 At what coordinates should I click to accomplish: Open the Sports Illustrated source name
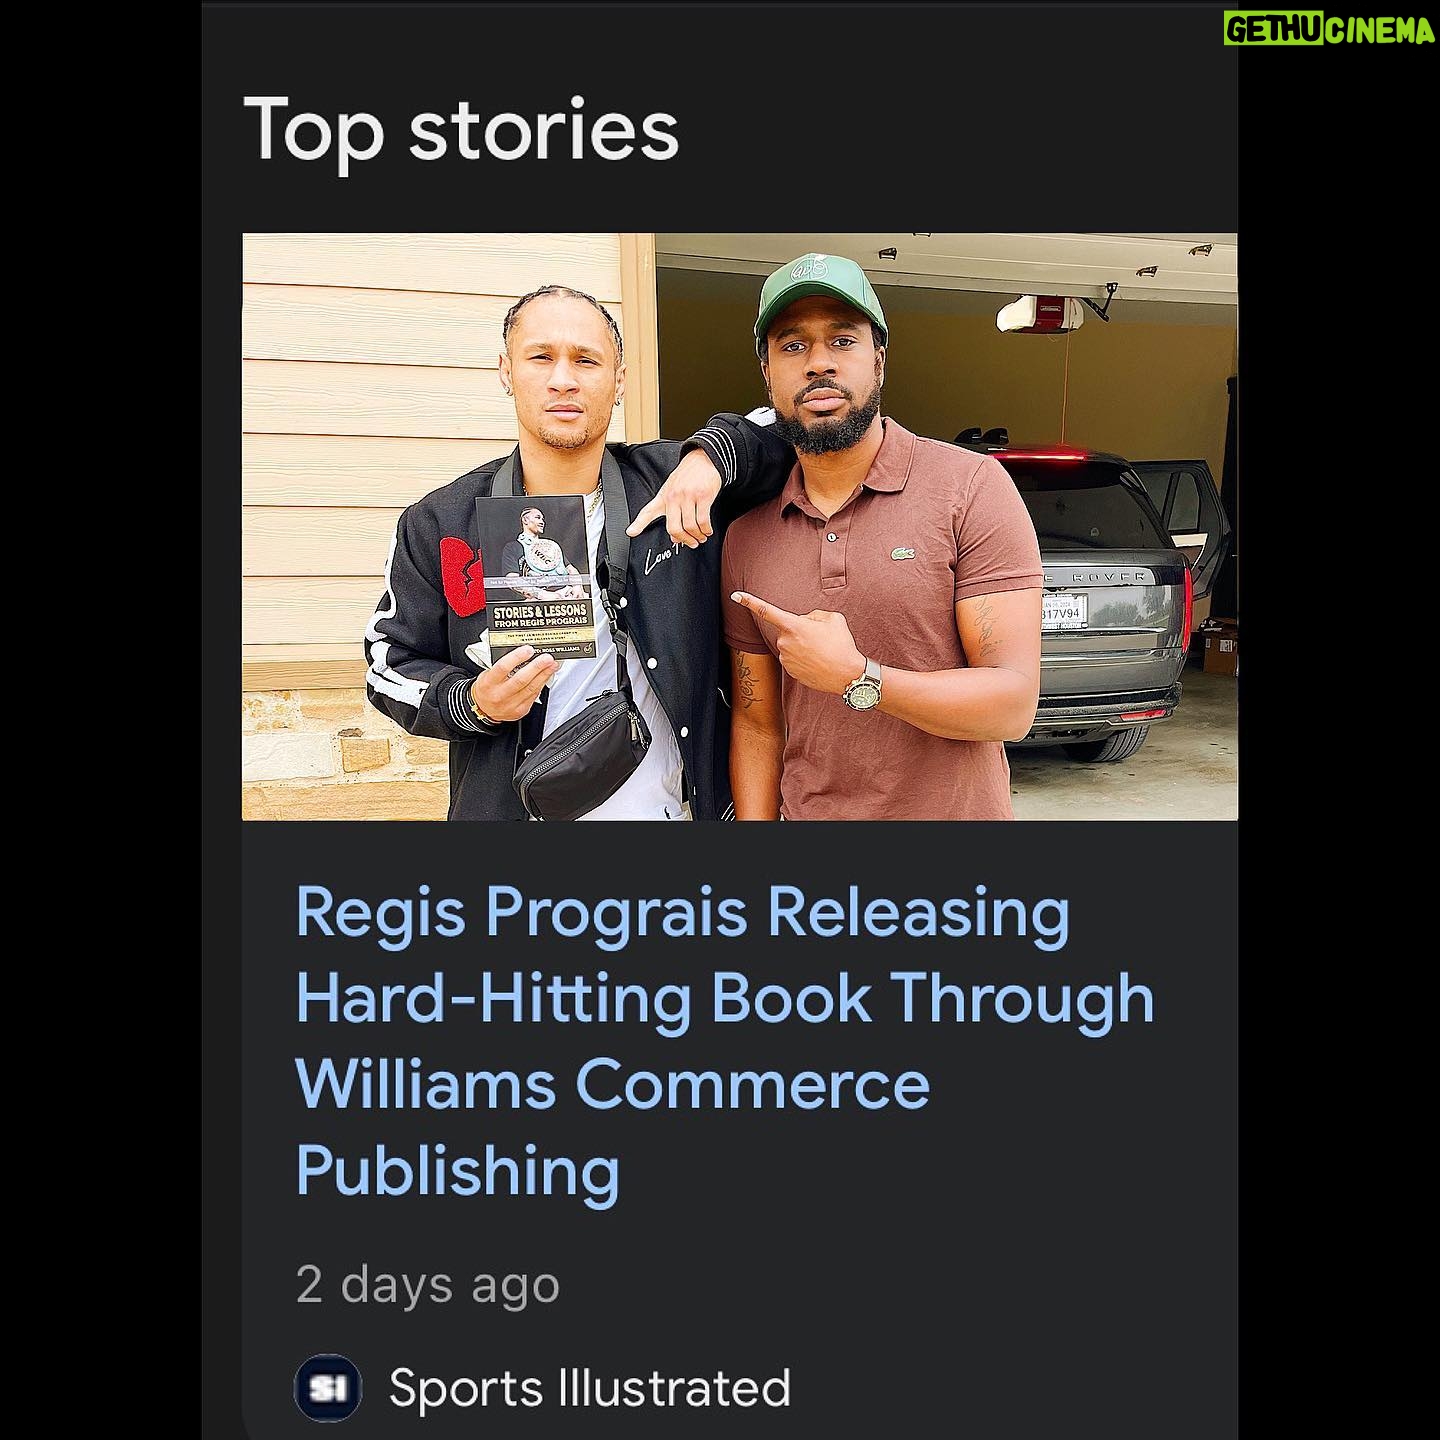tap(589, 1388)
